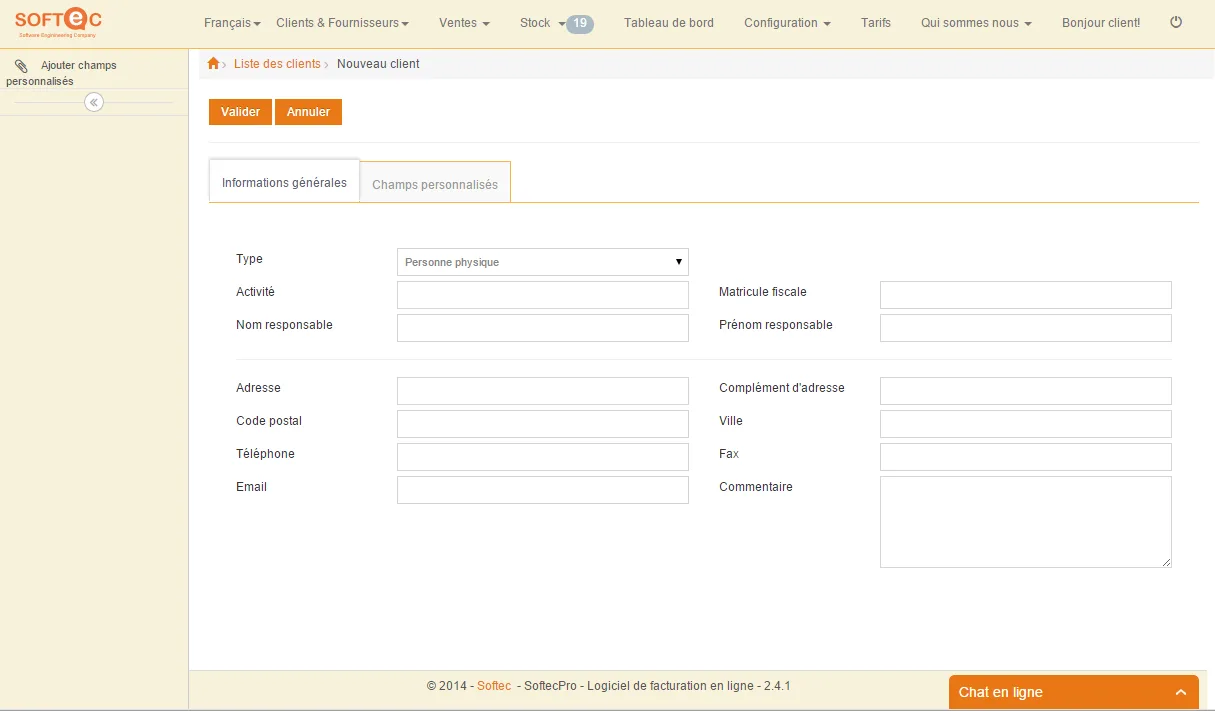Click the Email input field
Viewport: 1215px width, 711px height.
[x=543, y=490]
